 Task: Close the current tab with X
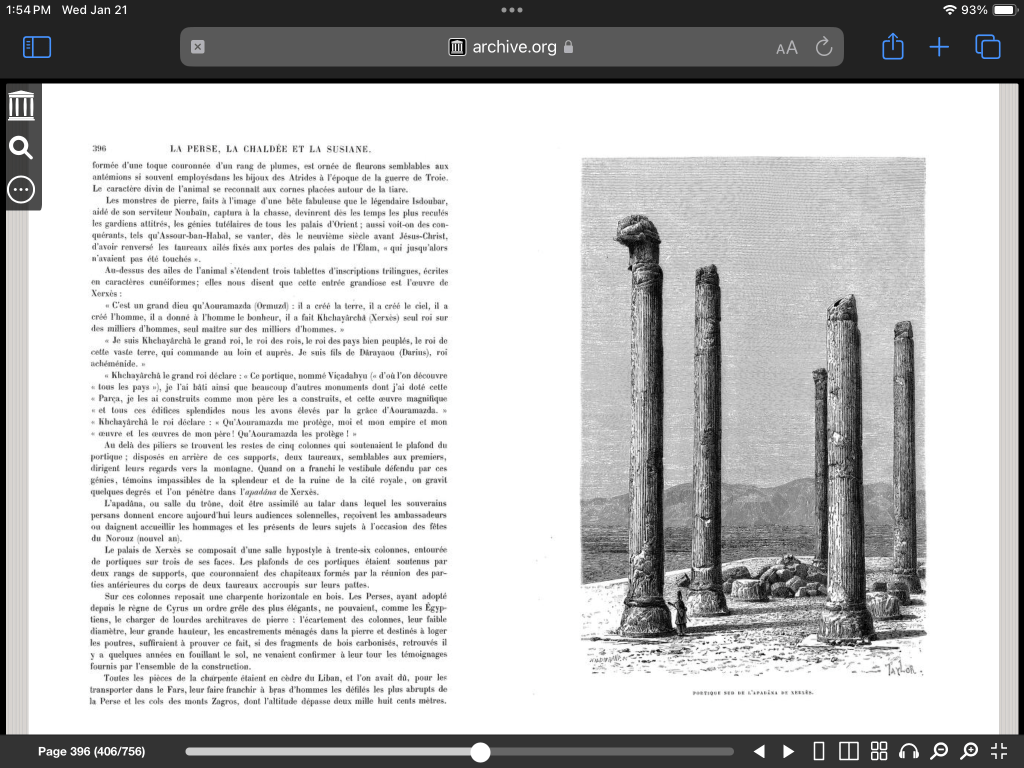(198, 47)
